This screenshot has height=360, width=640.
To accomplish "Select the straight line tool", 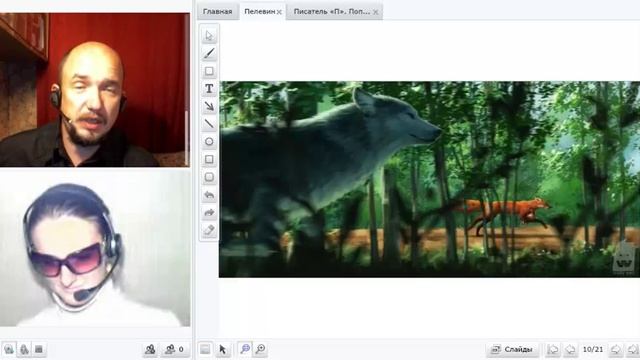I will [209, 124].
